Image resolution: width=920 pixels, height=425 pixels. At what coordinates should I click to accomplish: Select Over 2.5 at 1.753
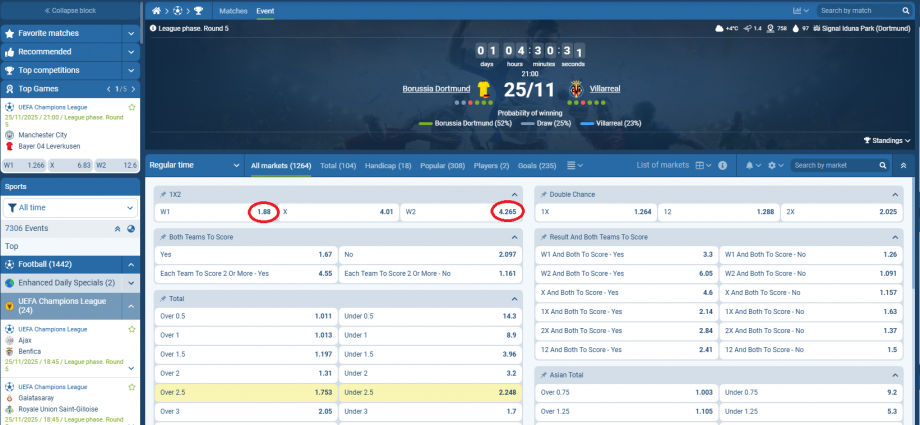click(x=246, y=393)
